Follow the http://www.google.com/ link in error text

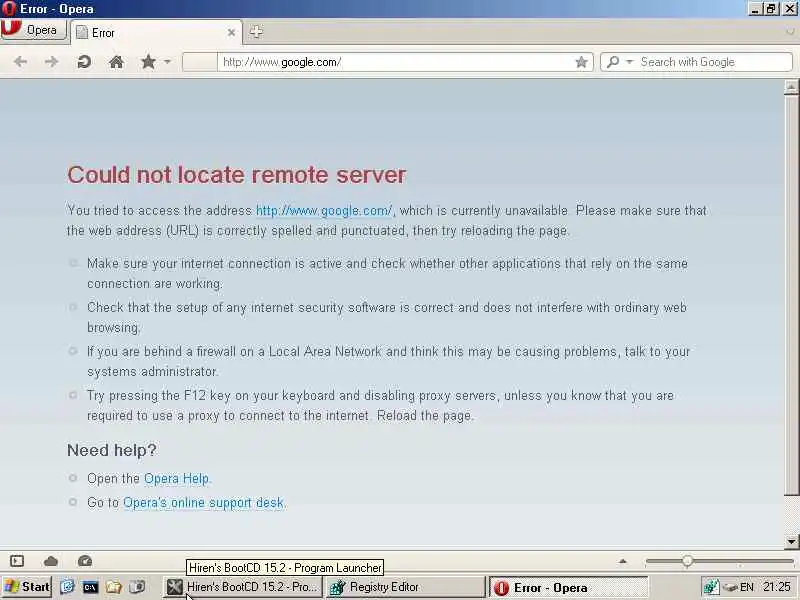(x=324, y=210)
